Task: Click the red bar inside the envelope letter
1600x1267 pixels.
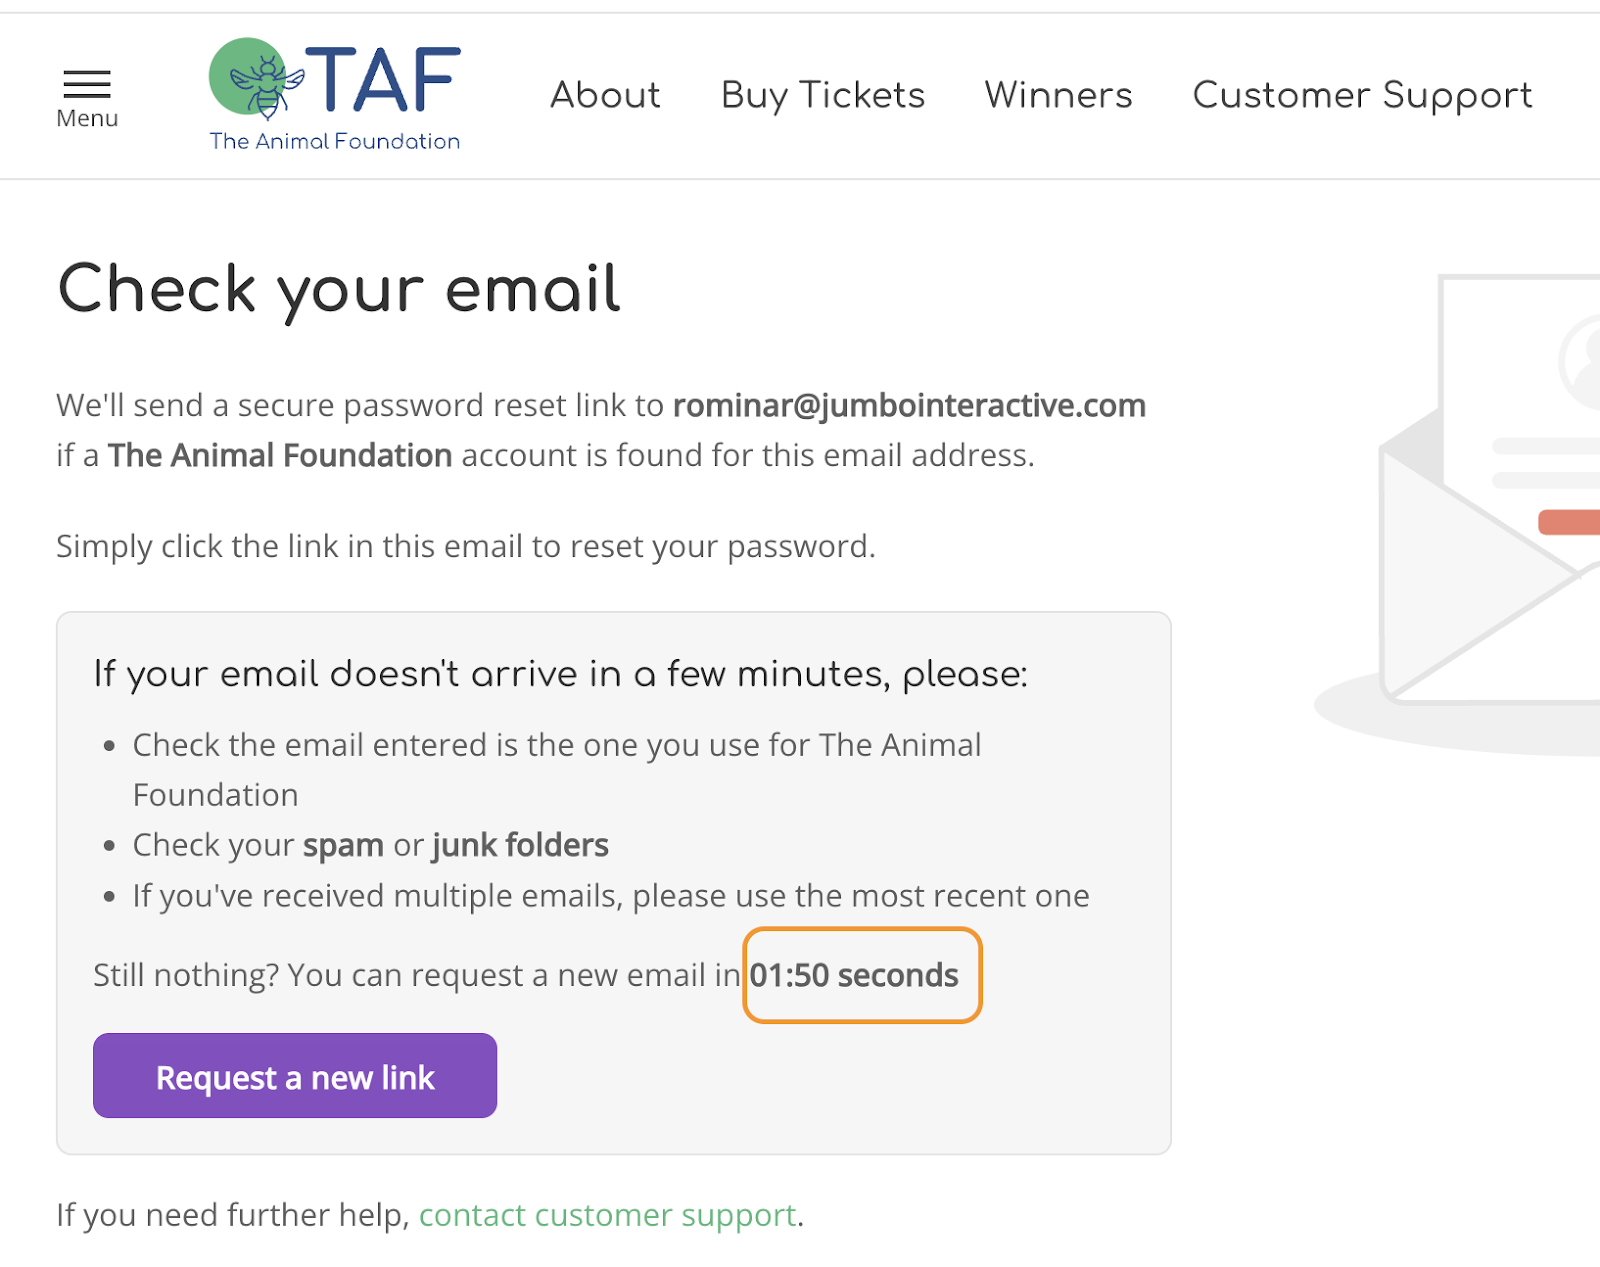Action: (x=1570, y=522)
